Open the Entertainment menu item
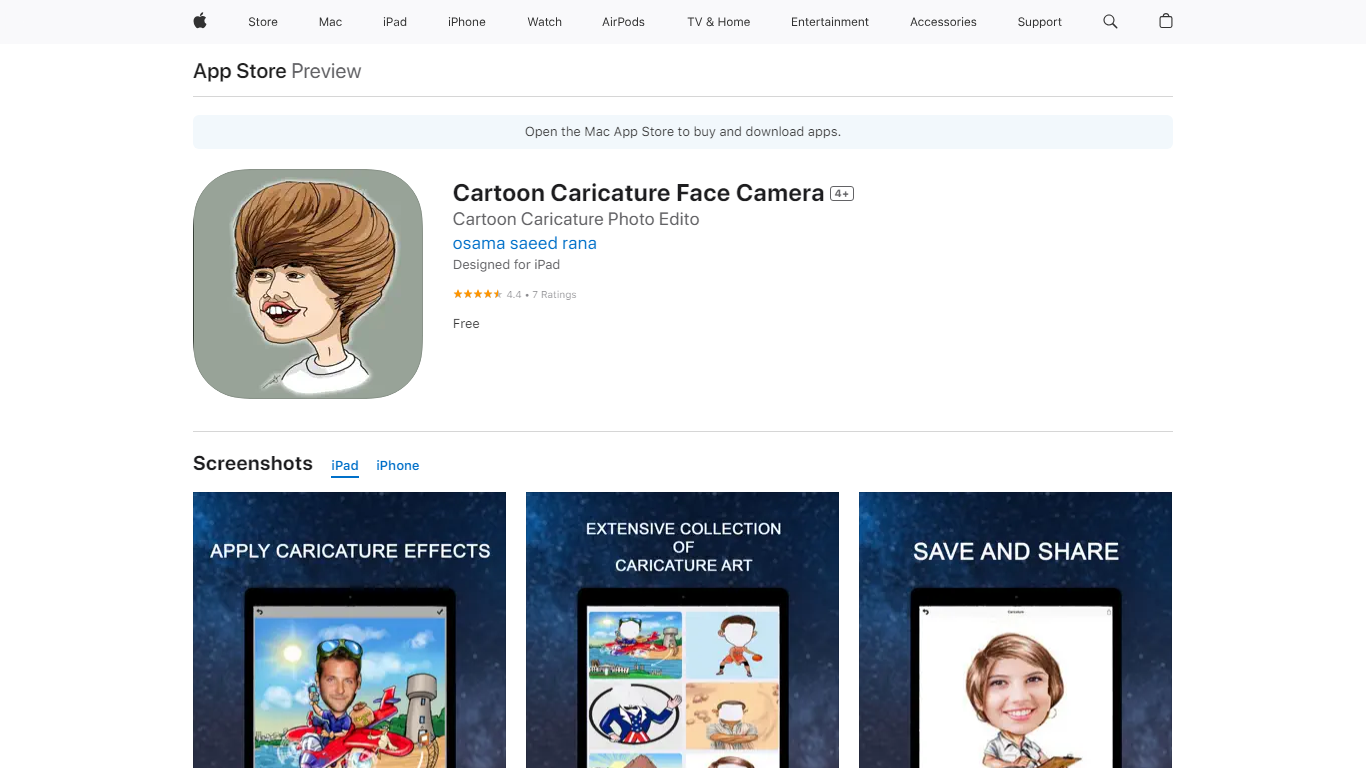The height and width of the screenshot is (768, 1366). 830,22
